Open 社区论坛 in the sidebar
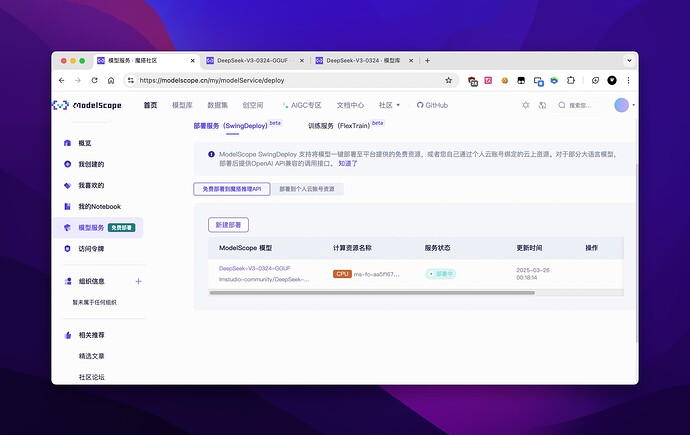690x435 pixels. 92,377
